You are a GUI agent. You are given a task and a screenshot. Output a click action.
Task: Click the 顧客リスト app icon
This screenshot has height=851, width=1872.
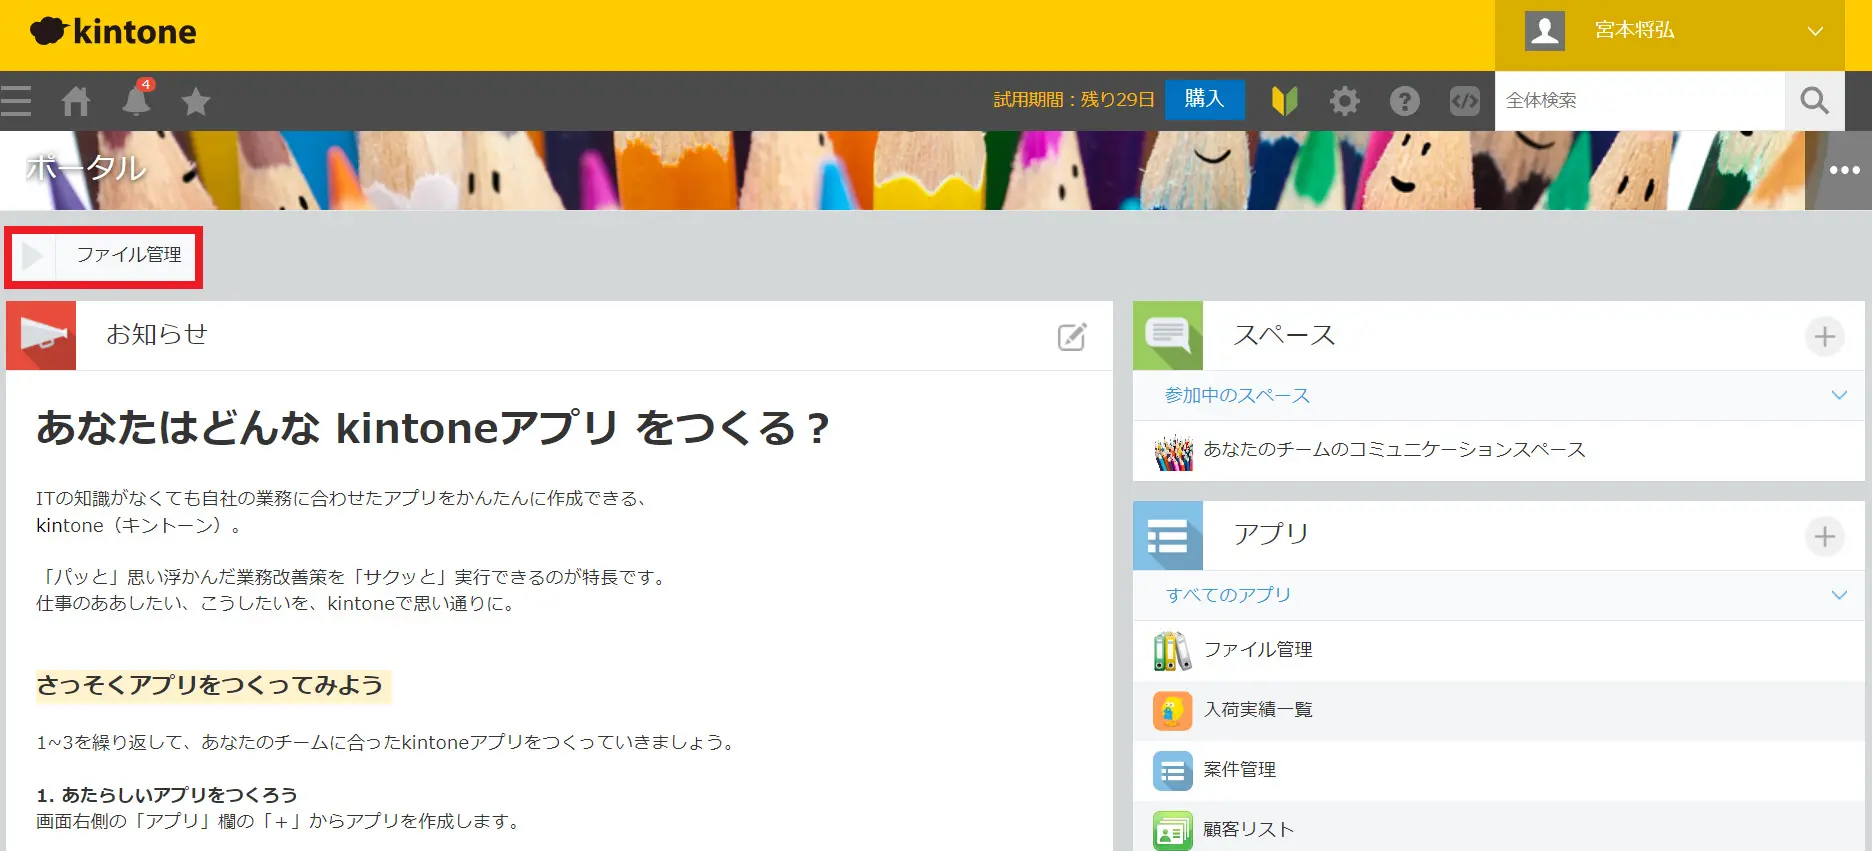pos(1172,830)
